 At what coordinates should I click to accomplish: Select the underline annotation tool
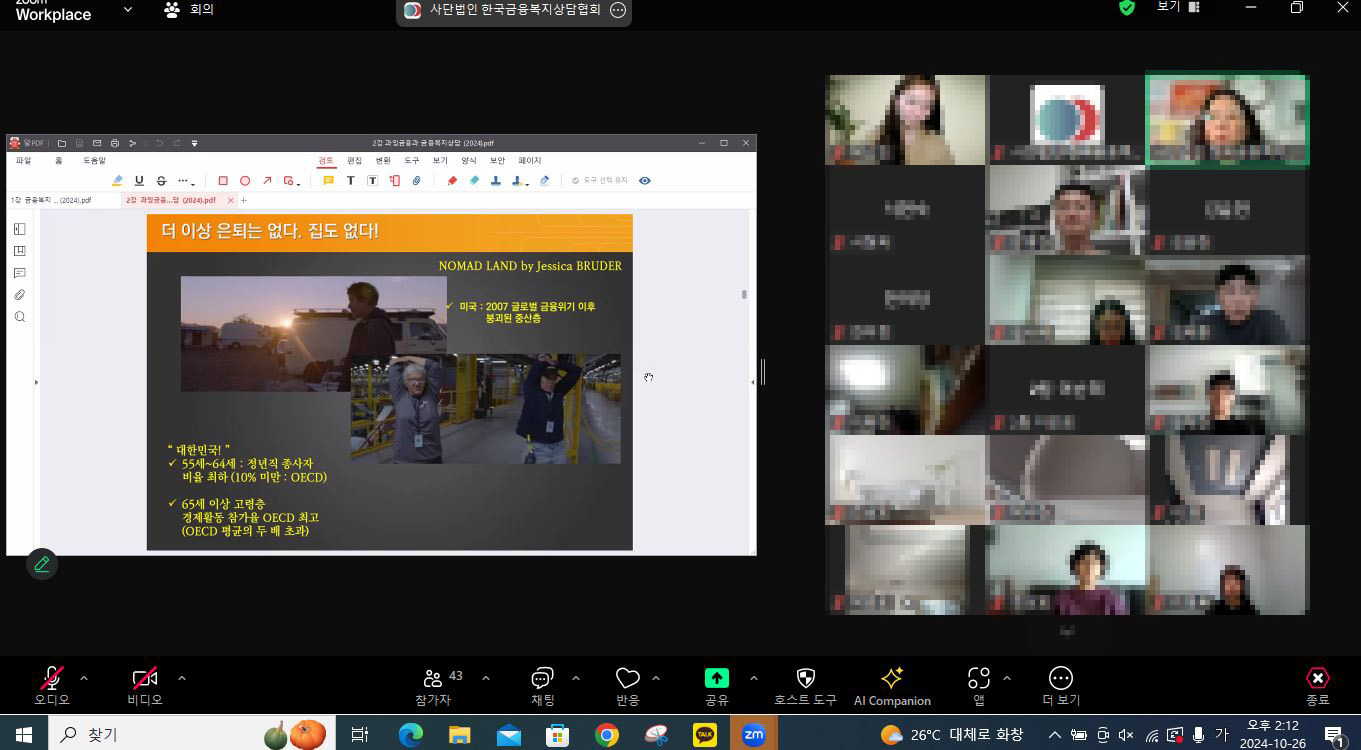tap(139, 181)
